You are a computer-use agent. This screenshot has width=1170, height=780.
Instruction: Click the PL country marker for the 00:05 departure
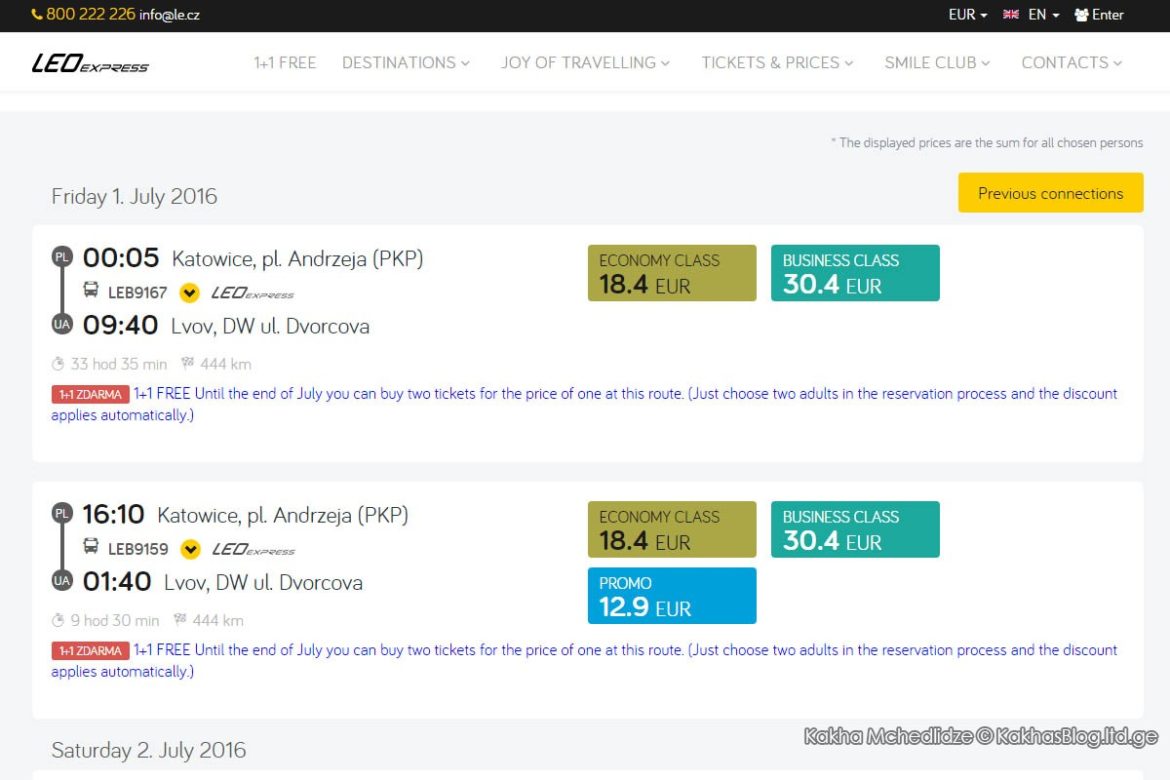click(62, 258)
